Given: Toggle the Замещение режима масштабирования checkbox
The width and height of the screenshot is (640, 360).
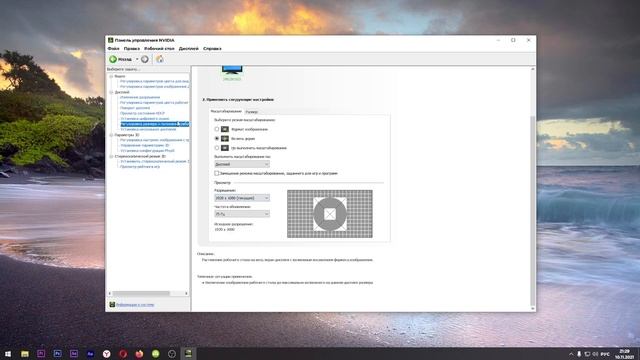Looking at the screenshot, I should pyautogui.click(x=217, y=173).
